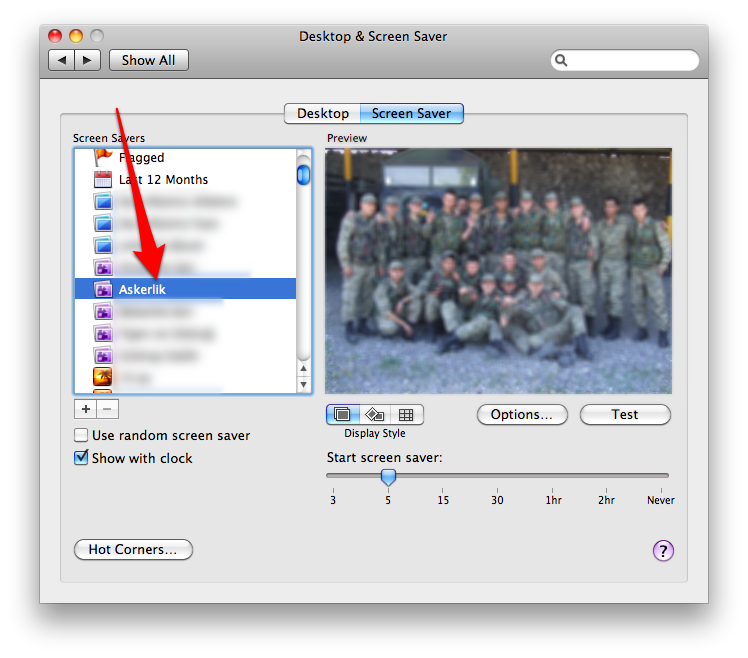Pick the Mosaic grid display style icon

(x=406, y=414)
